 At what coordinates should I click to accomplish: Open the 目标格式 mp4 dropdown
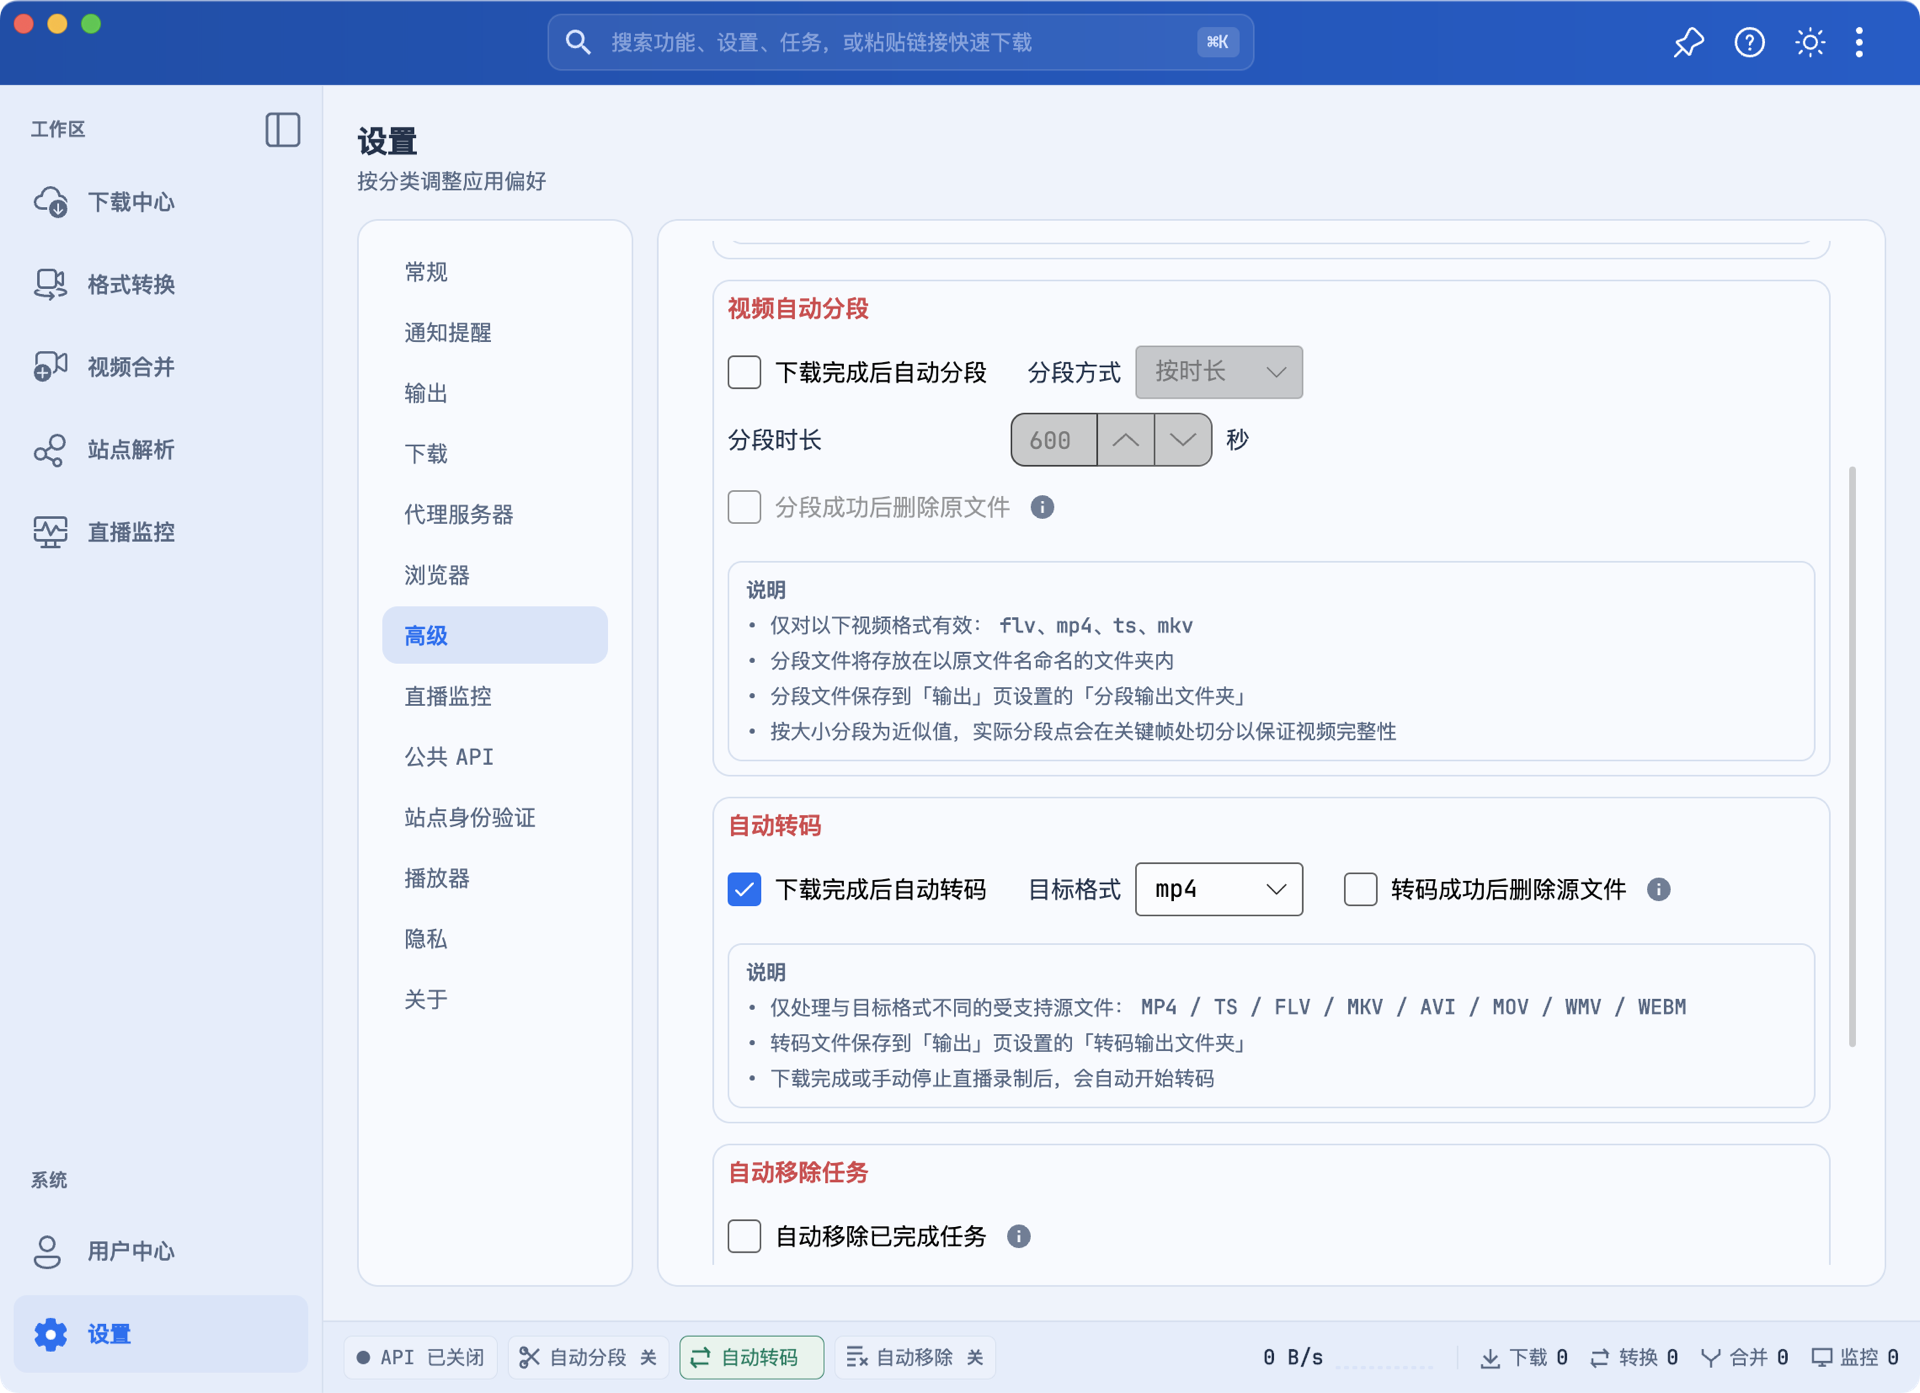click(1218, 889)
